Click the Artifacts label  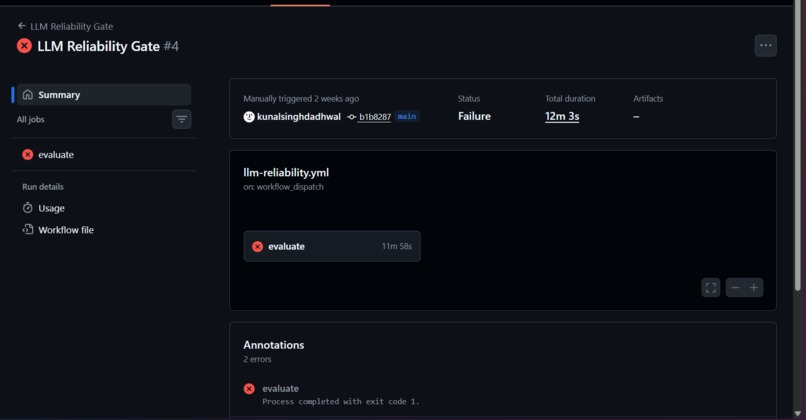648,99
